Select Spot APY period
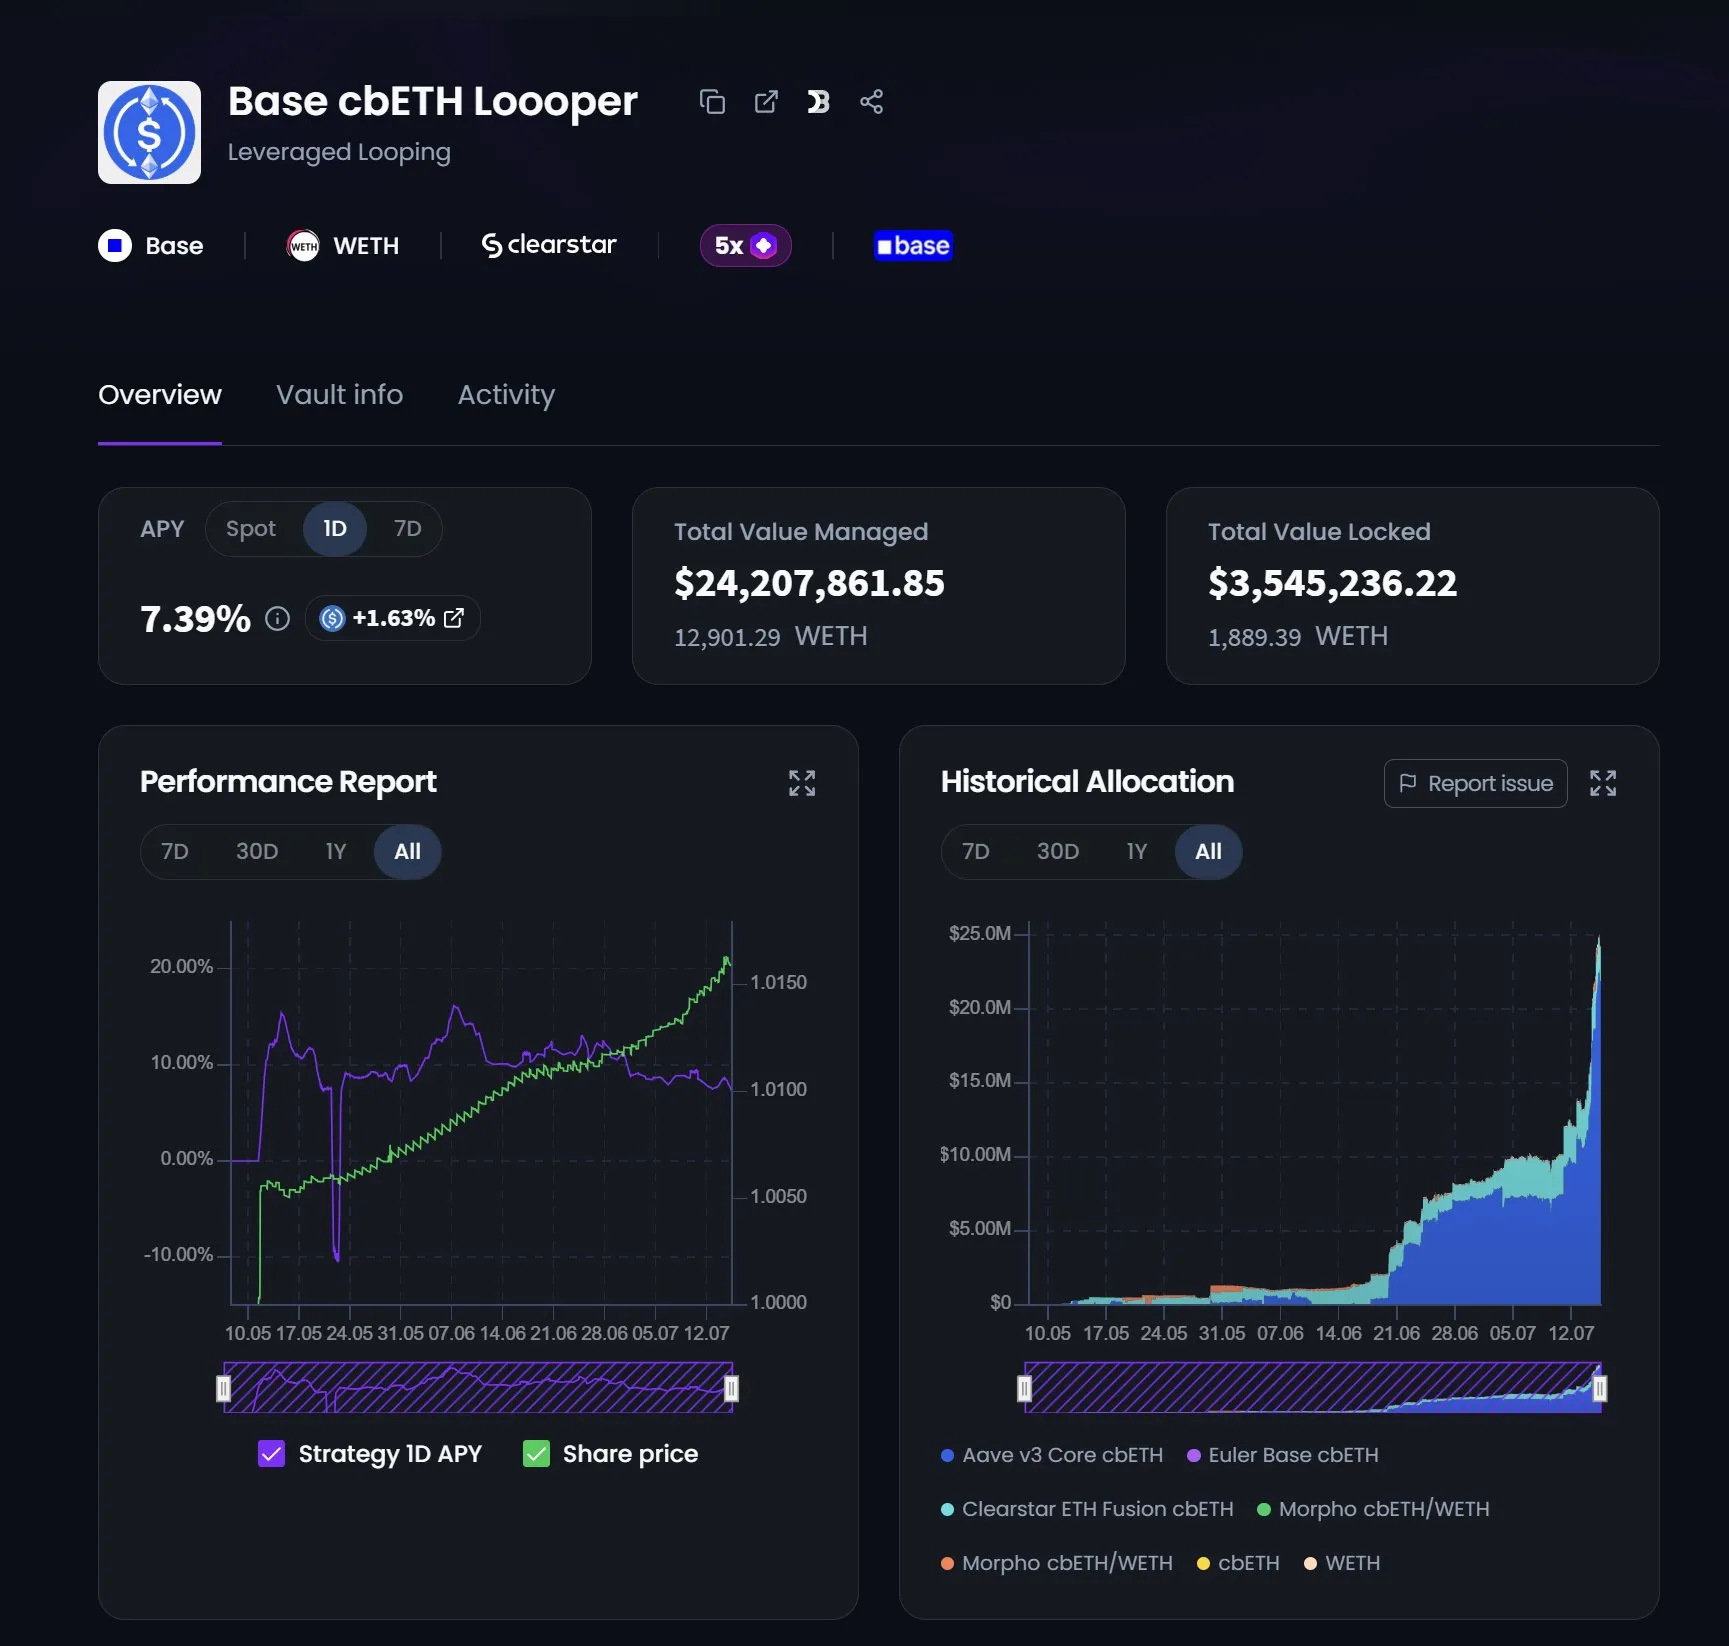1729x1646 pixels. point(251,528)
